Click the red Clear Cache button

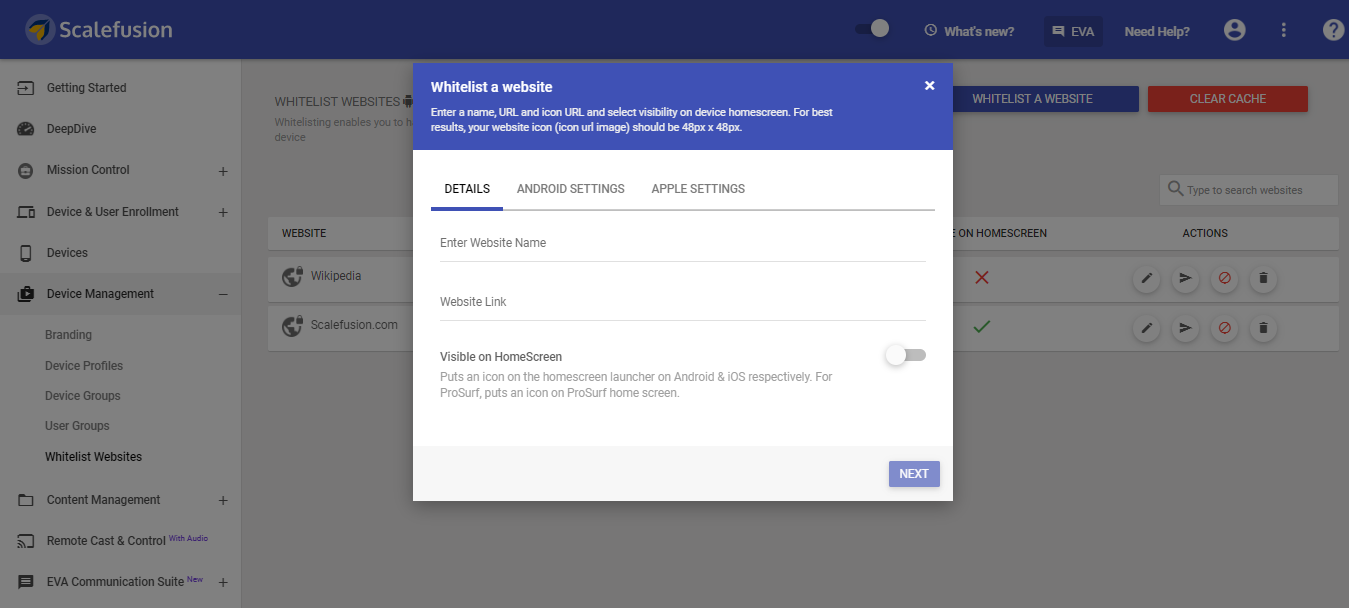[x=1228, y=99]
